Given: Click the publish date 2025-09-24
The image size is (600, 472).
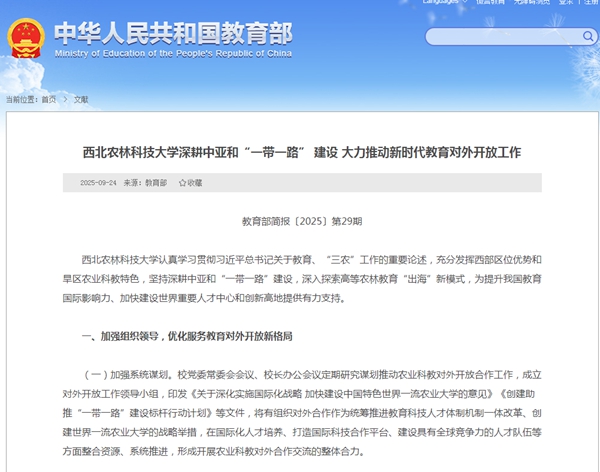Looking at the screenshot, I should click(98, 183).
